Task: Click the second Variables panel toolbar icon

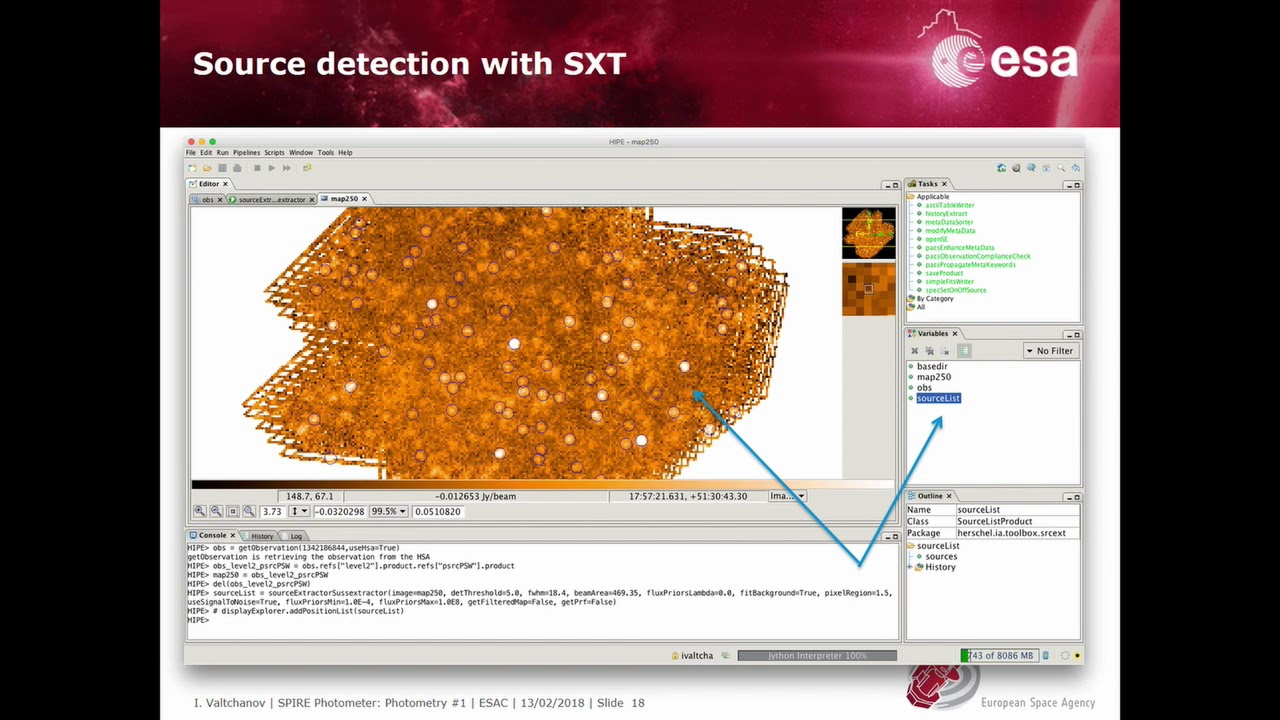Action: [929, 351]
